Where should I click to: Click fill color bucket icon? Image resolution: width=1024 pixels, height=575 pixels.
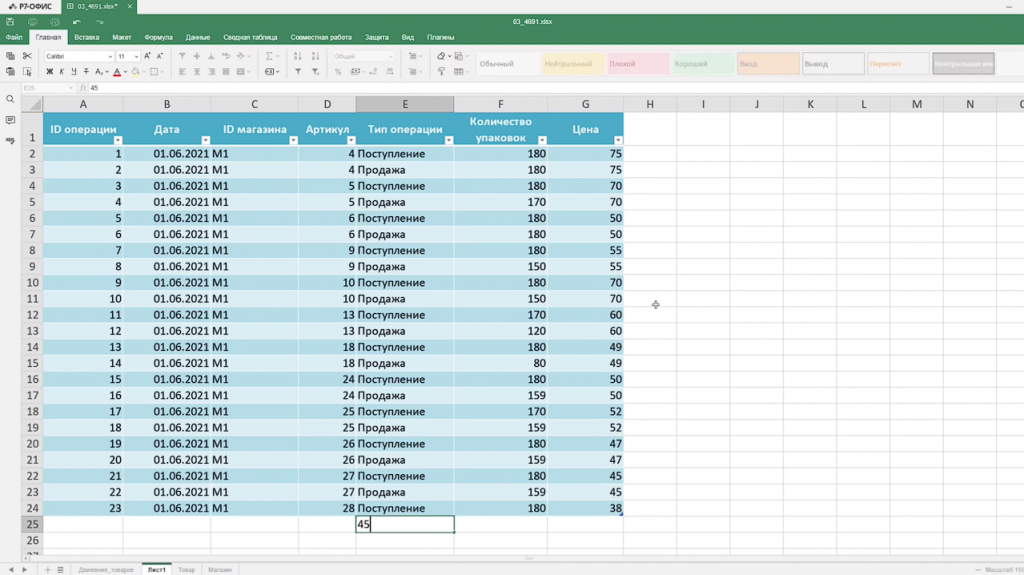(135, 72)
